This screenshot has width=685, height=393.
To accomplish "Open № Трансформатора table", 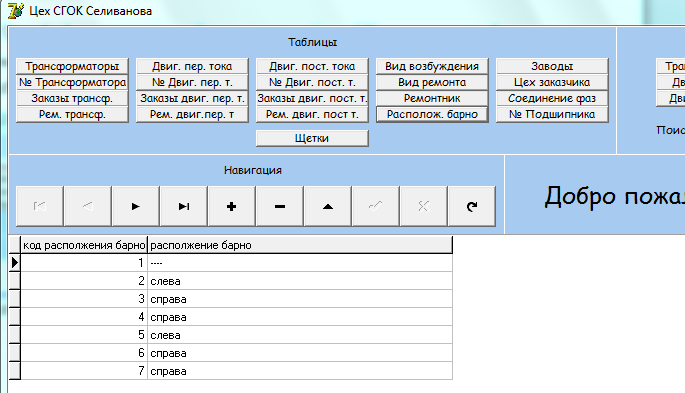I will (73, 82).
